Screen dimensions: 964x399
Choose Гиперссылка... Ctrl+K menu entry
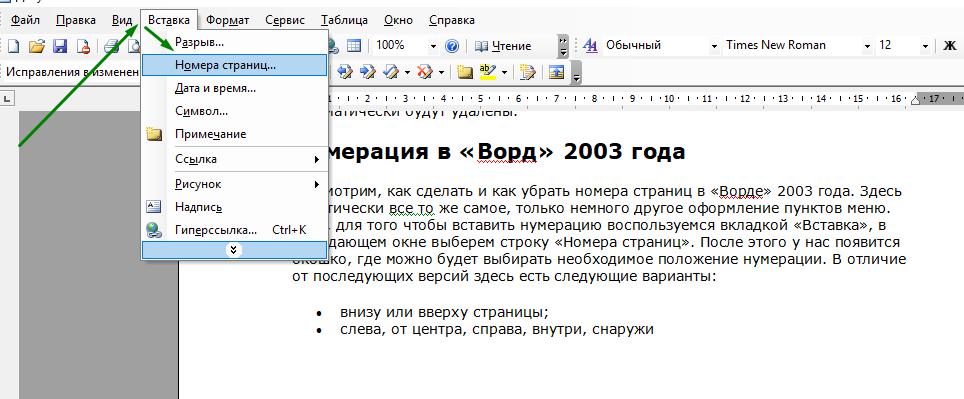click(x=234, y=230)
